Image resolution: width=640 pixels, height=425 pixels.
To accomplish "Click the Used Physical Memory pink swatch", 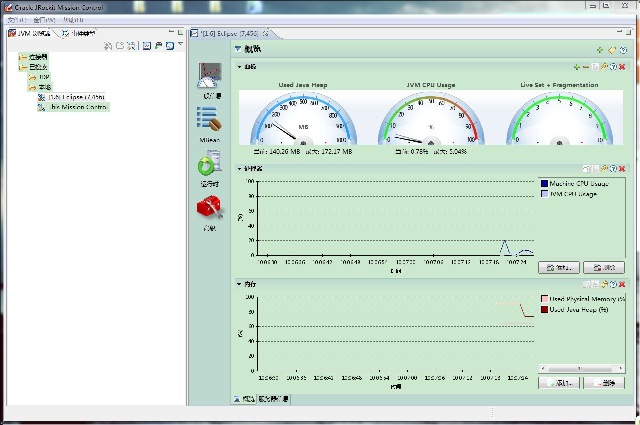I will pyautogui.click(x=544, y=299).
